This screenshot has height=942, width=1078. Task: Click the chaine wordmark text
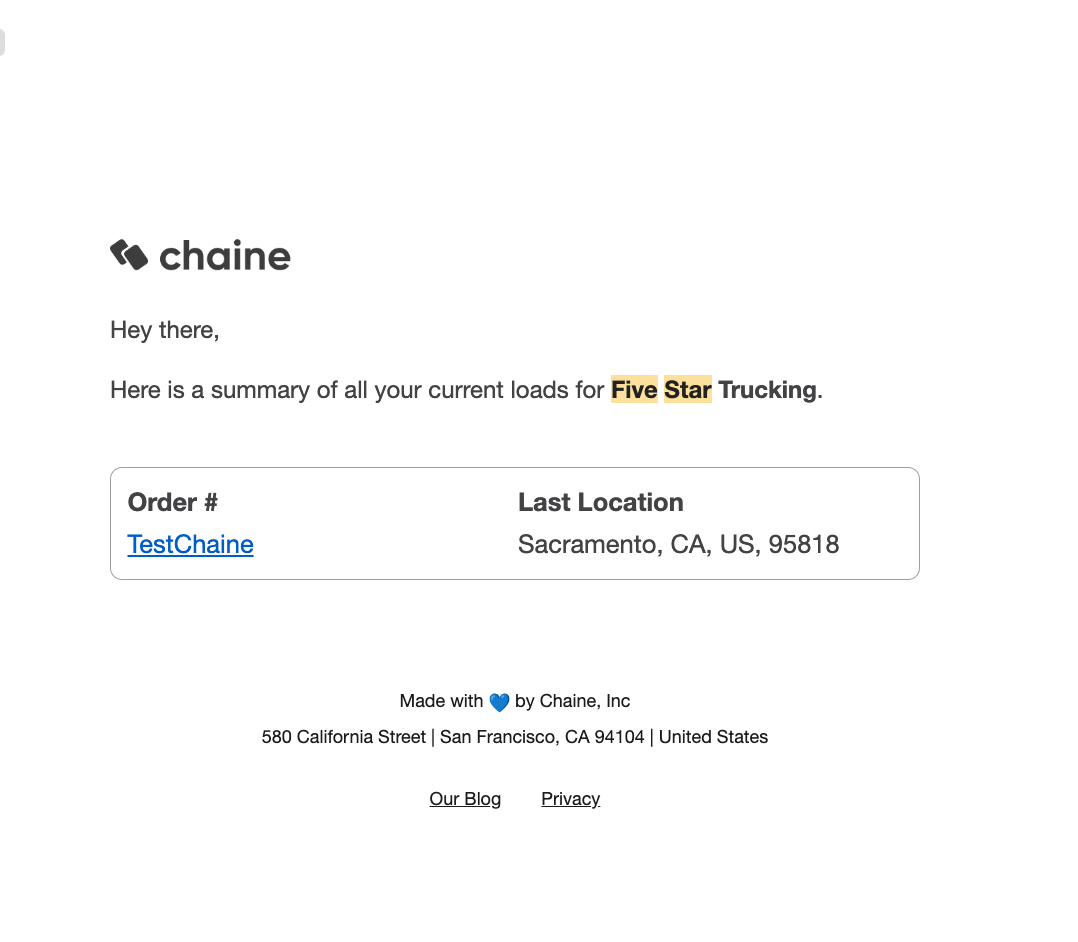click(x=225, y=256)
